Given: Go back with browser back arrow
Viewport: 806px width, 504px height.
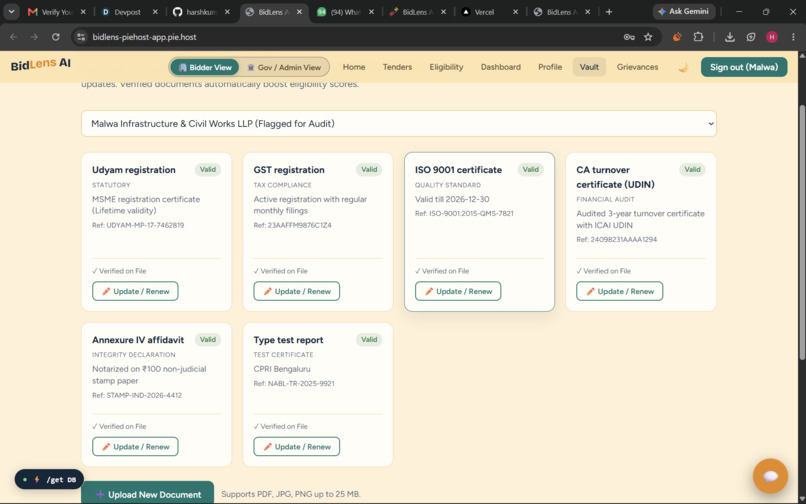Looking at the screenshot, I should (x=13, y=37).
